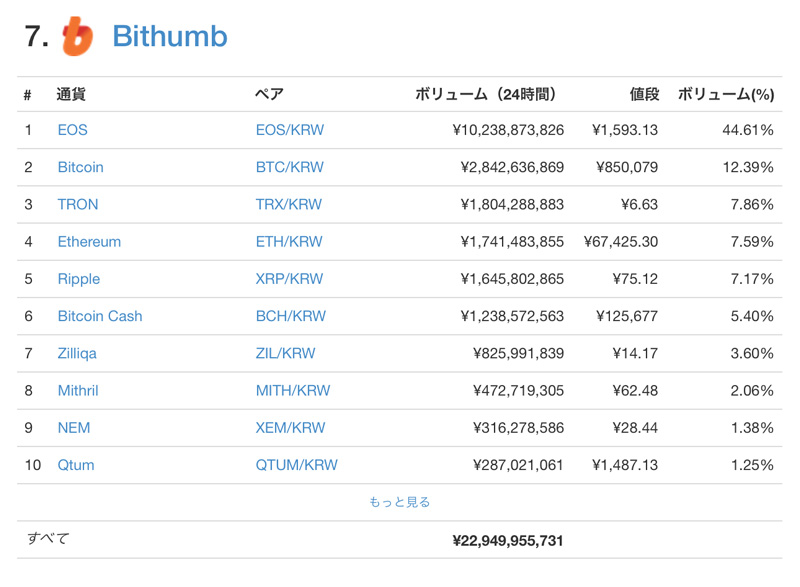Viewport: 800px width, 587px height.
Task: Click the もっと見る show more link
Action: (x=399, y=502)
